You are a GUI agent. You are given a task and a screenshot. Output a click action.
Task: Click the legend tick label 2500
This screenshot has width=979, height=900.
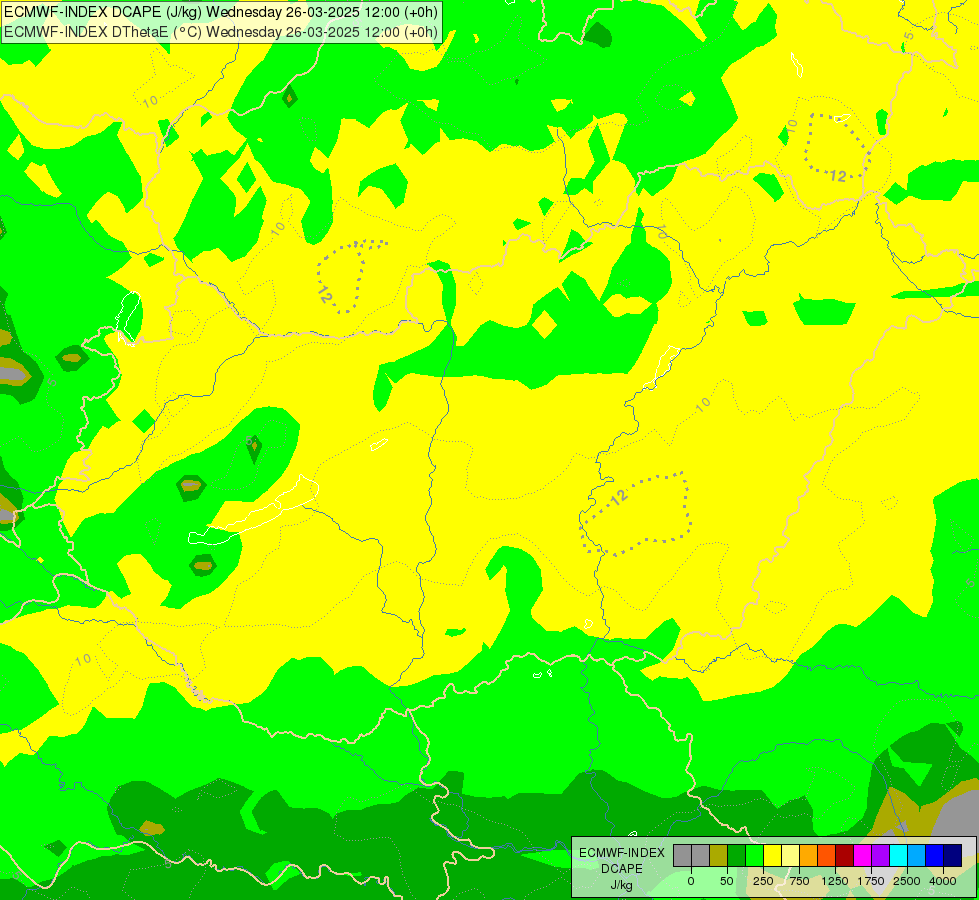[x=907, y=881]
